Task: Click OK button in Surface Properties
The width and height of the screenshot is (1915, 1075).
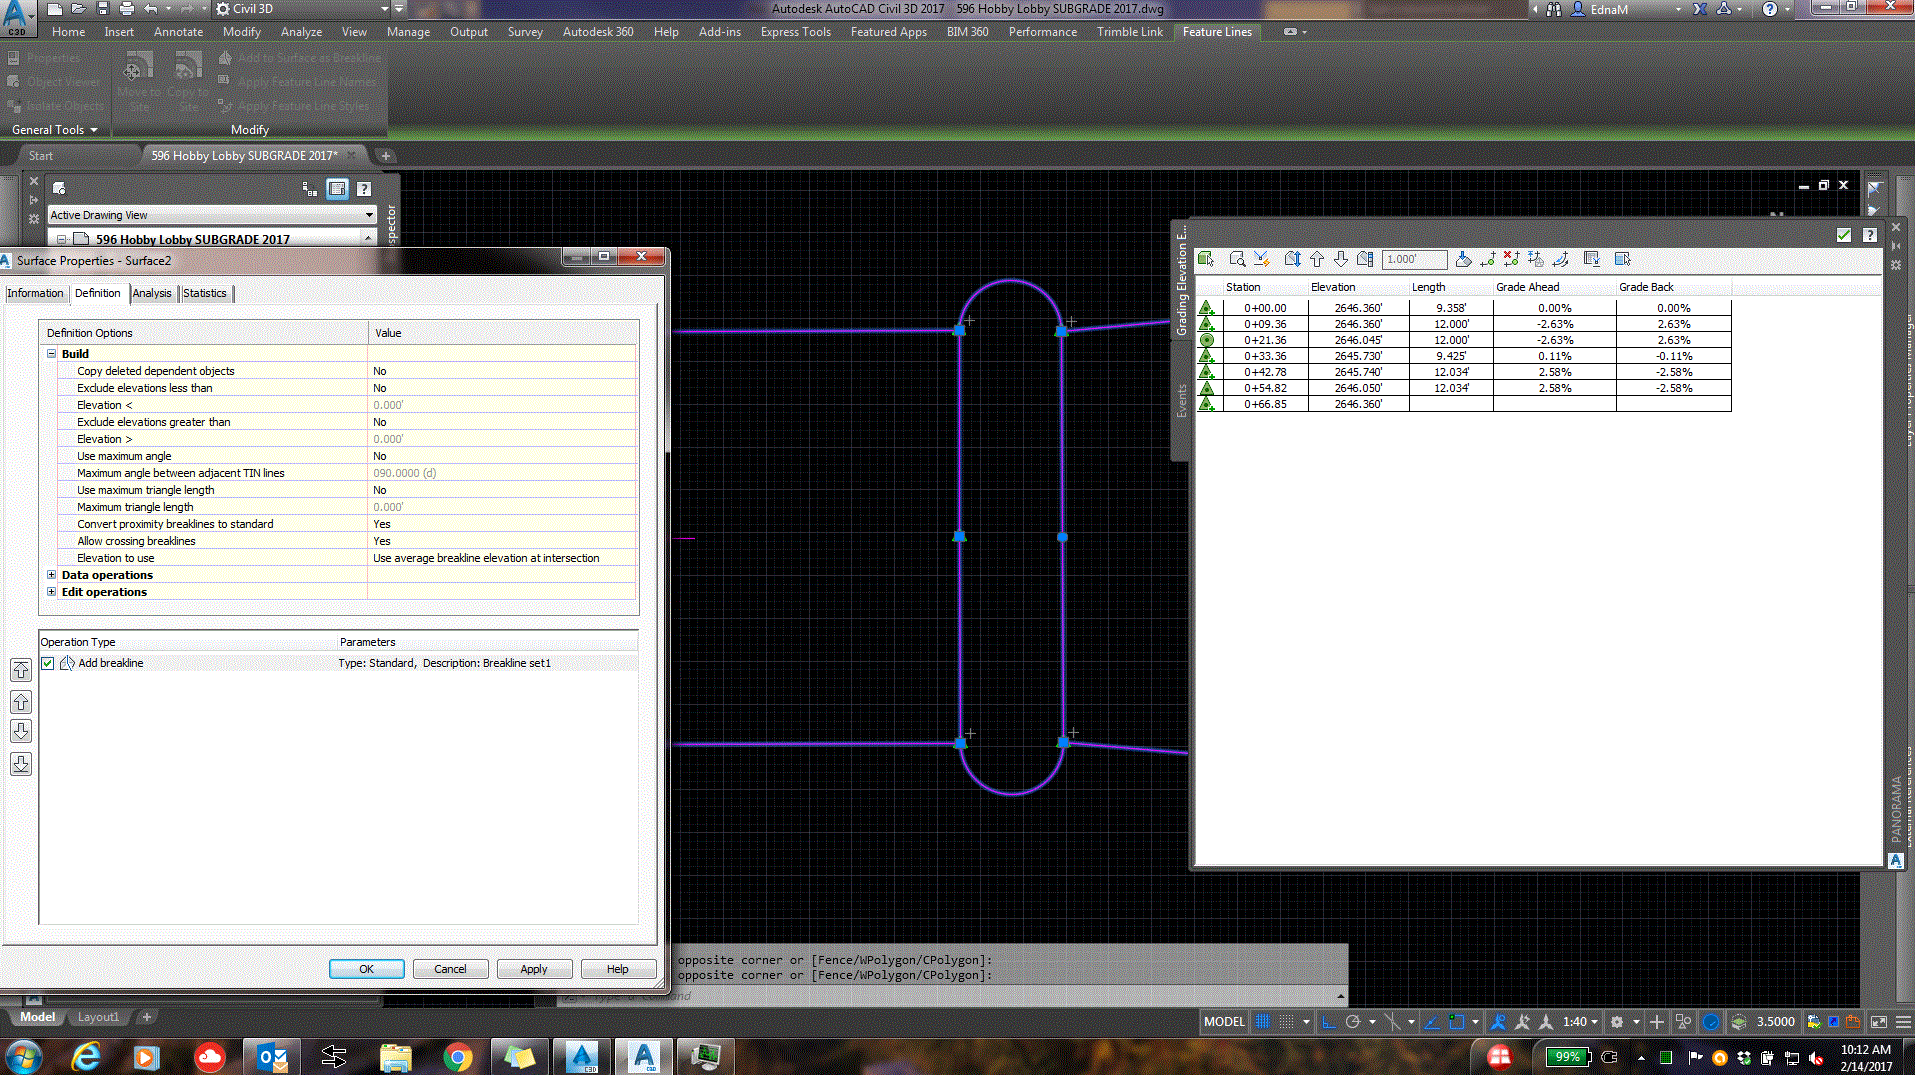Action: (x=367, y=969)
